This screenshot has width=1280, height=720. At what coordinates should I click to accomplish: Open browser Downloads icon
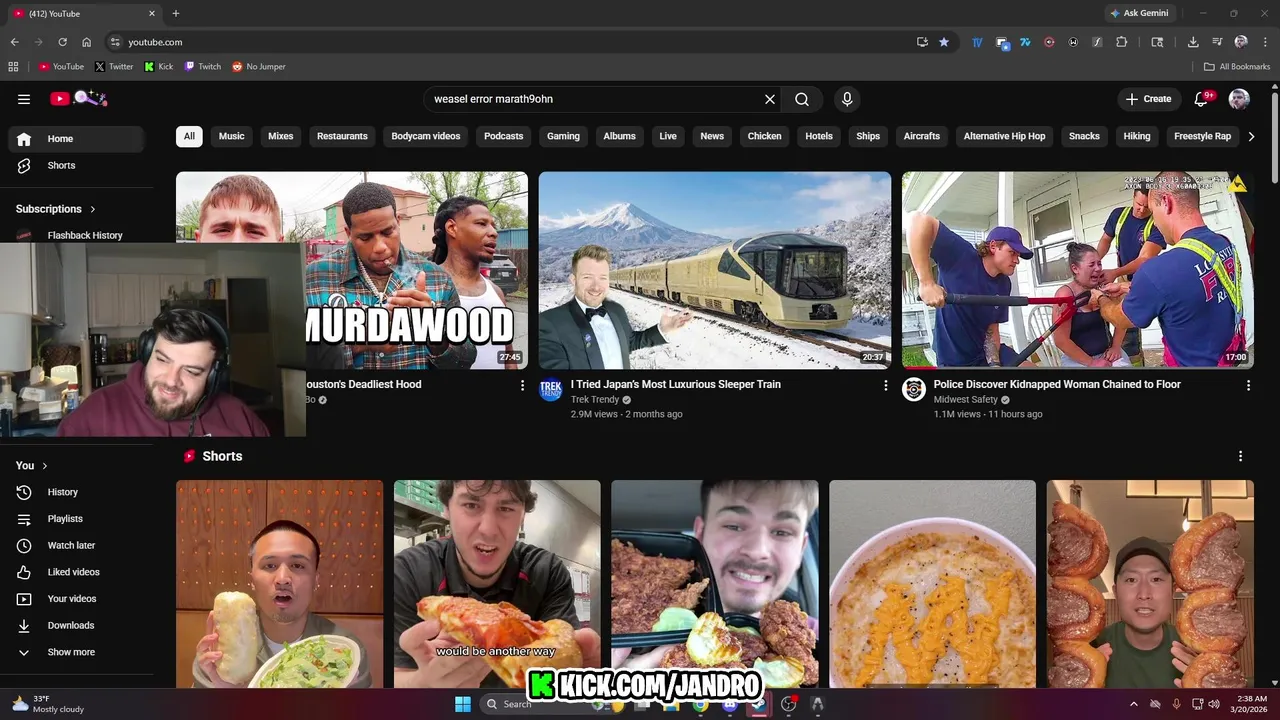(1193, 42)
